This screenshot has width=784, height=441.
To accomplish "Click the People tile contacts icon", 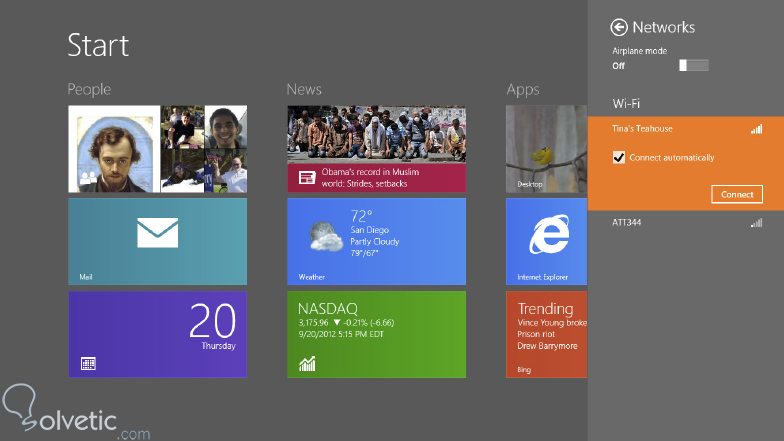I will (88, 178).
